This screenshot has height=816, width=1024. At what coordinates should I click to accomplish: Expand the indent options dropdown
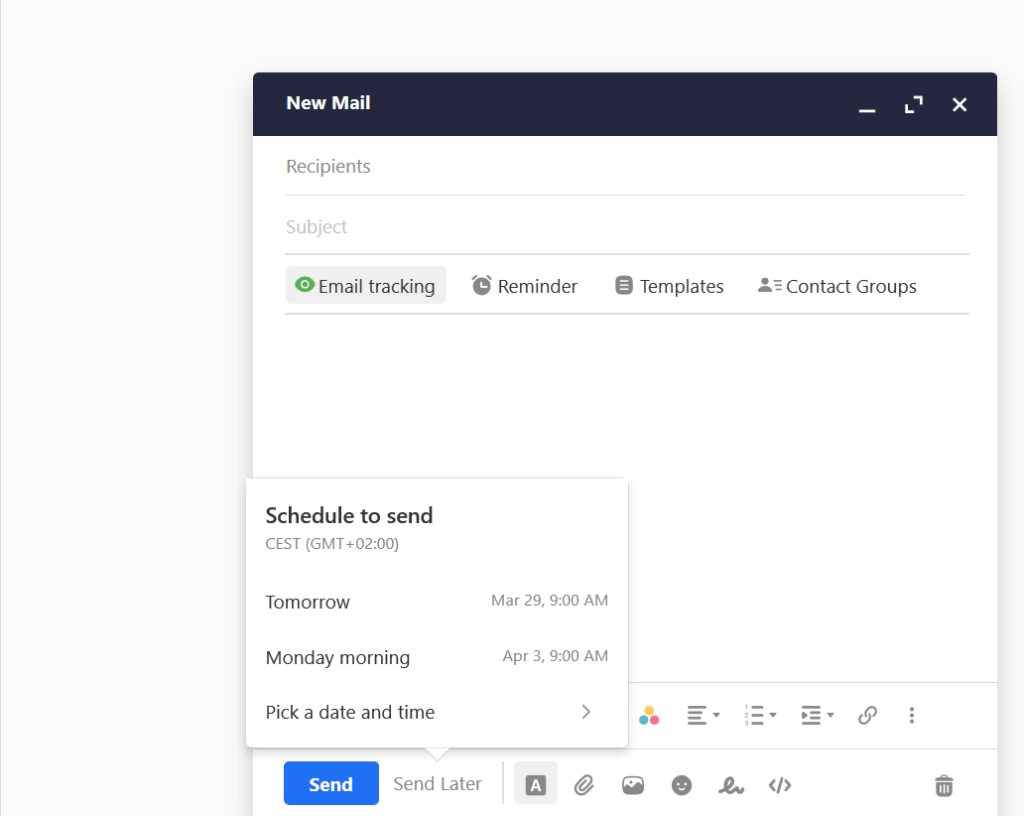[x=817, y=715]
